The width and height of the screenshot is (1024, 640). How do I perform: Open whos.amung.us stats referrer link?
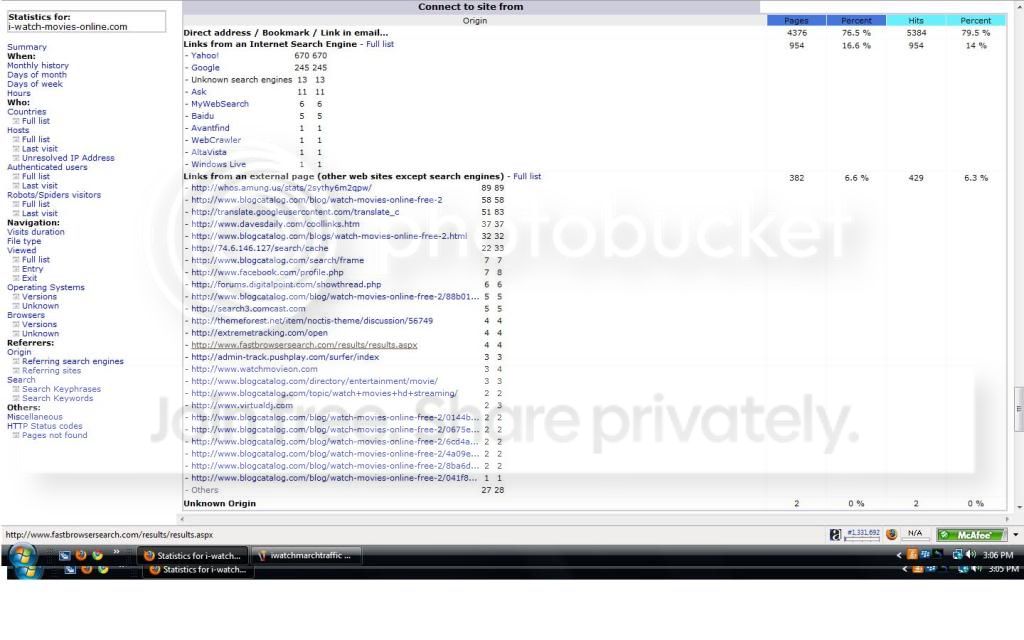pos(281,187)
